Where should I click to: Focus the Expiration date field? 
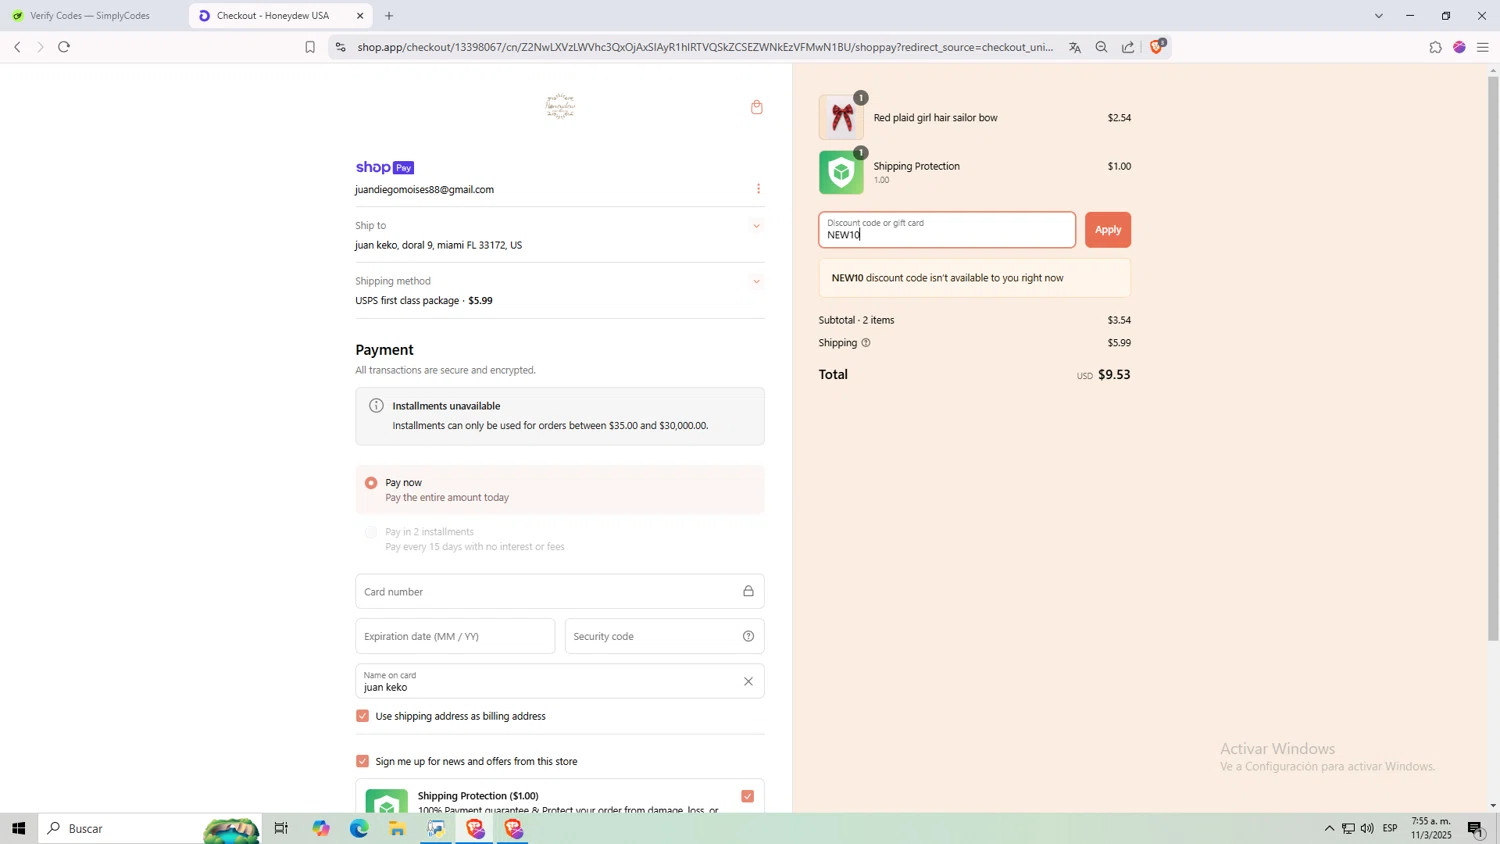tap(455, 636)
